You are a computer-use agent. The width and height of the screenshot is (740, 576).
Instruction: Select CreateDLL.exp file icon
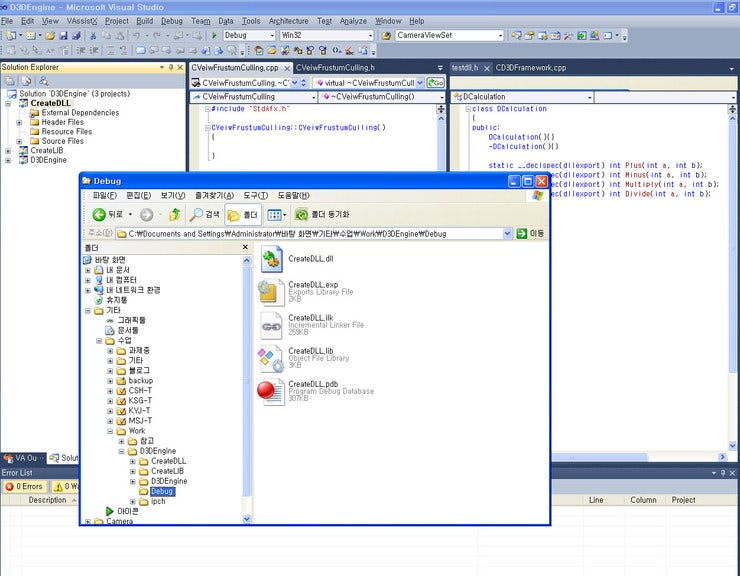click(271, 292)
